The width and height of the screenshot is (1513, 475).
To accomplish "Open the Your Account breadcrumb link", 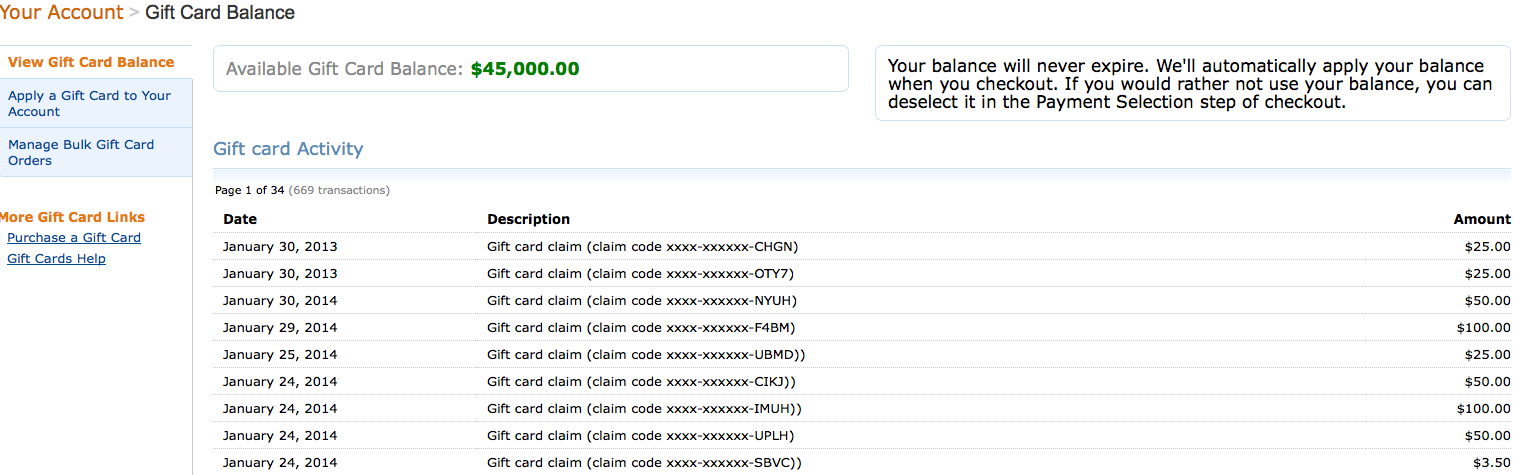I will click(61, 13).
